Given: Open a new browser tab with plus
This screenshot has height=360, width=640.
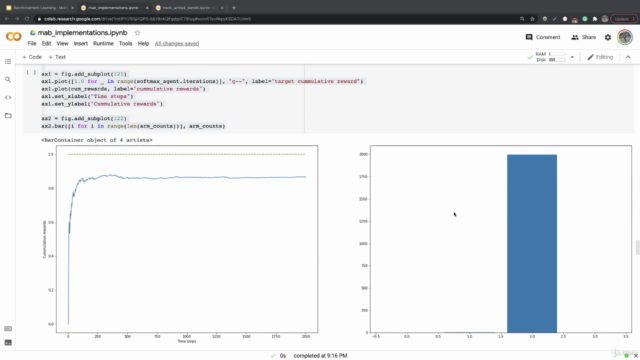Looking at the screenshot, I should click(x=234, y=8).
